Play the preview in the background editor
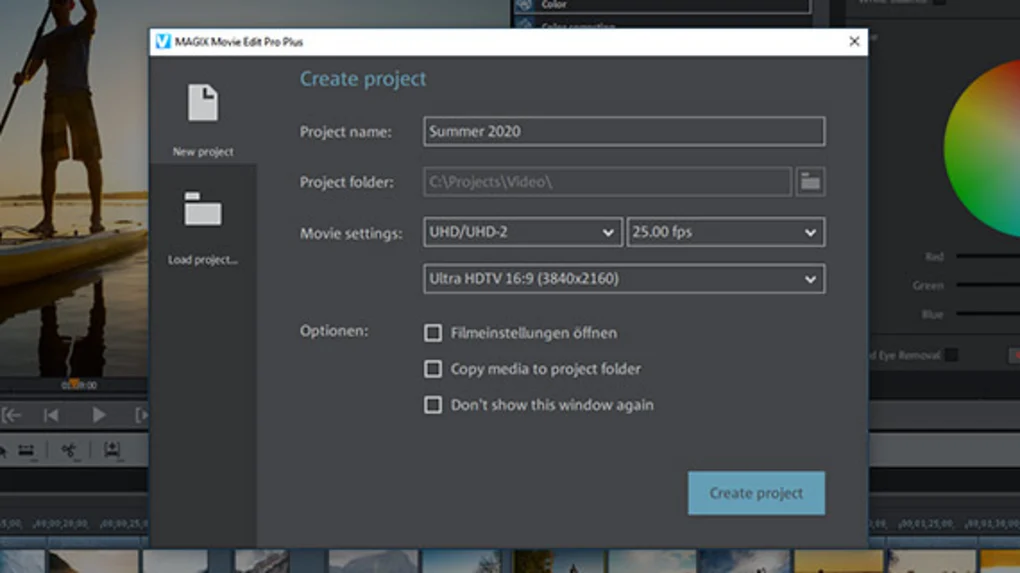Viewport: 1020px width, 573px height. pyautogui.click(x=98, y=415)
